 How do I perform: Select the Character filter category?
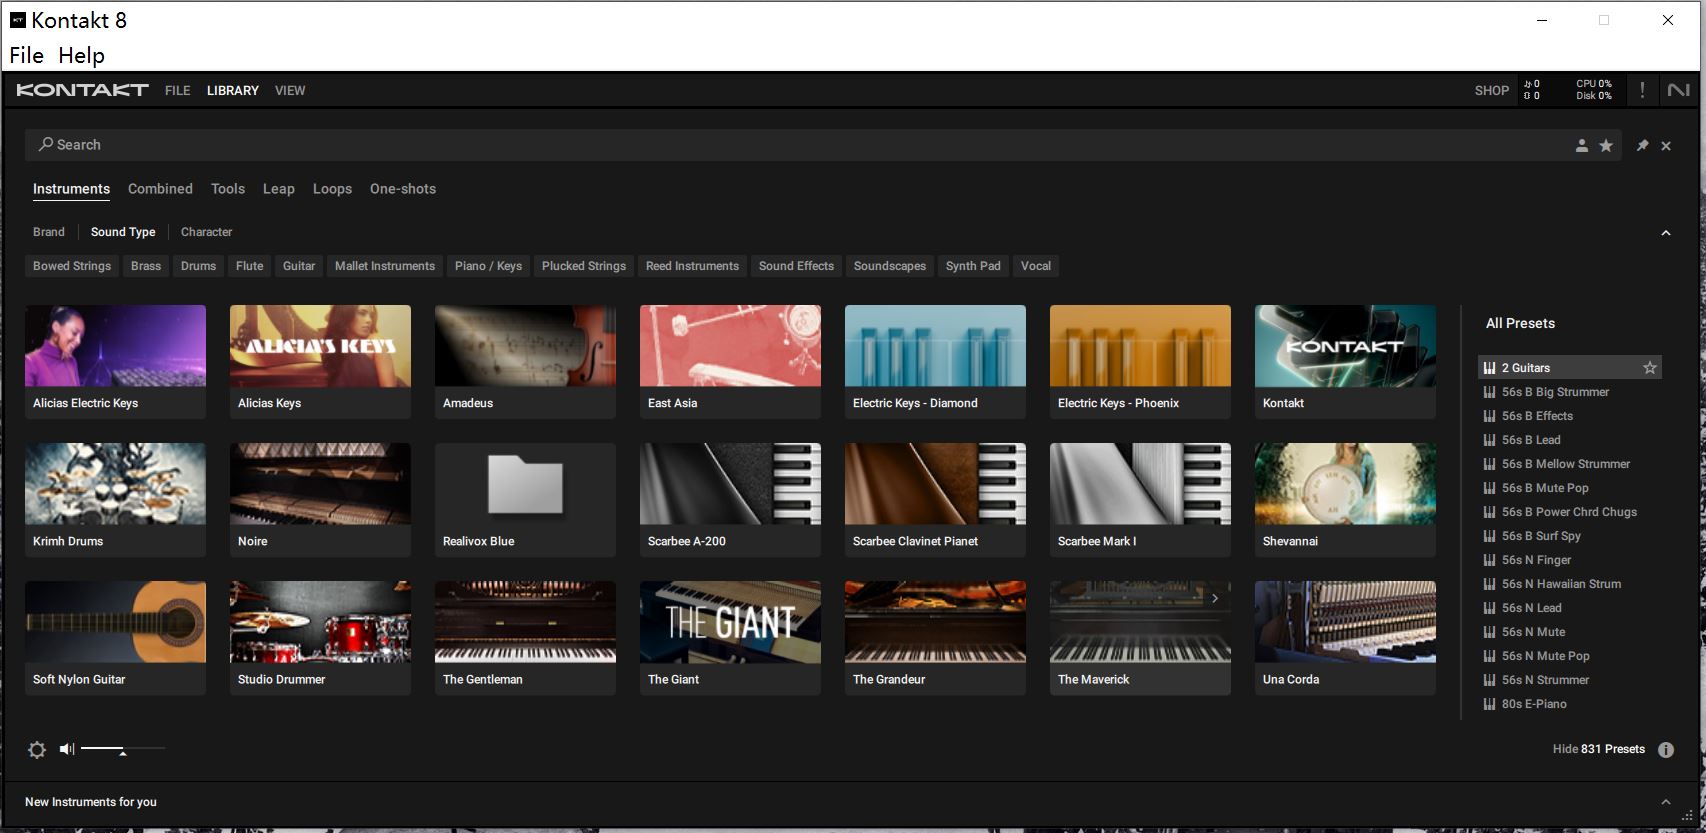[x=207, y=232]
